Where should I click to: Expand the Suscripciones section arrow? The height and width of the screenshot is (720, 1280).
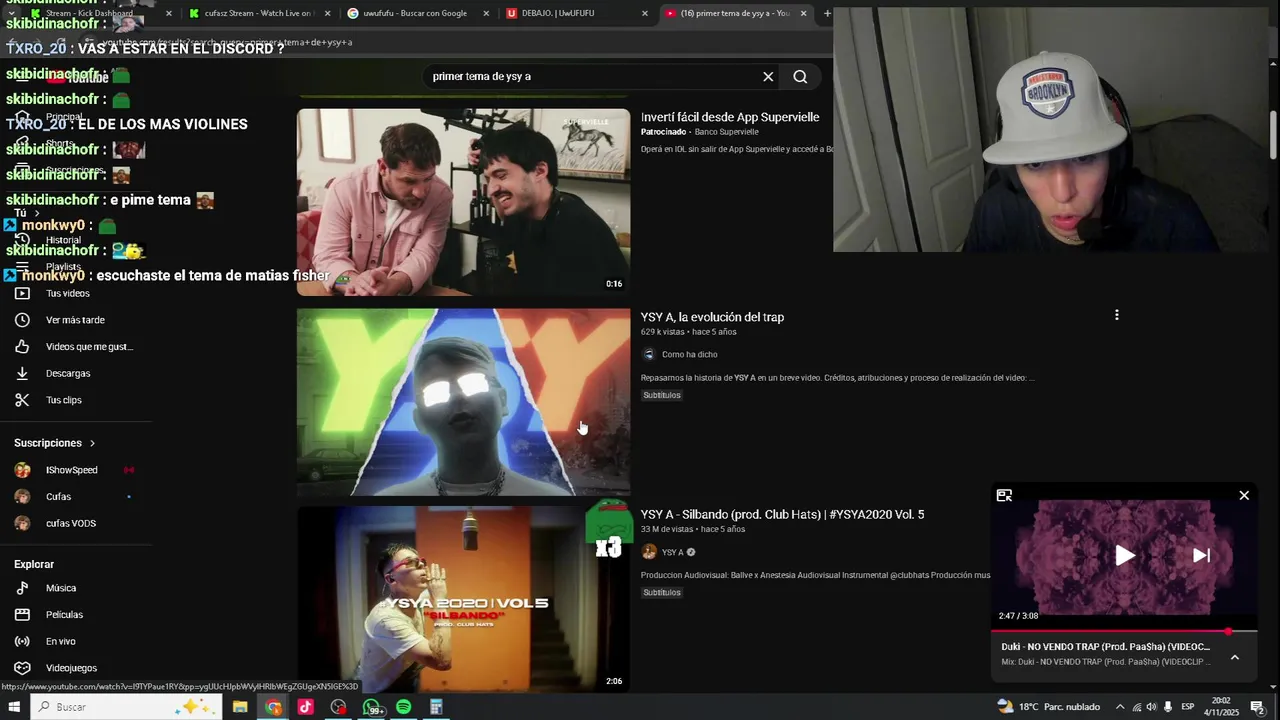(92, 443)
